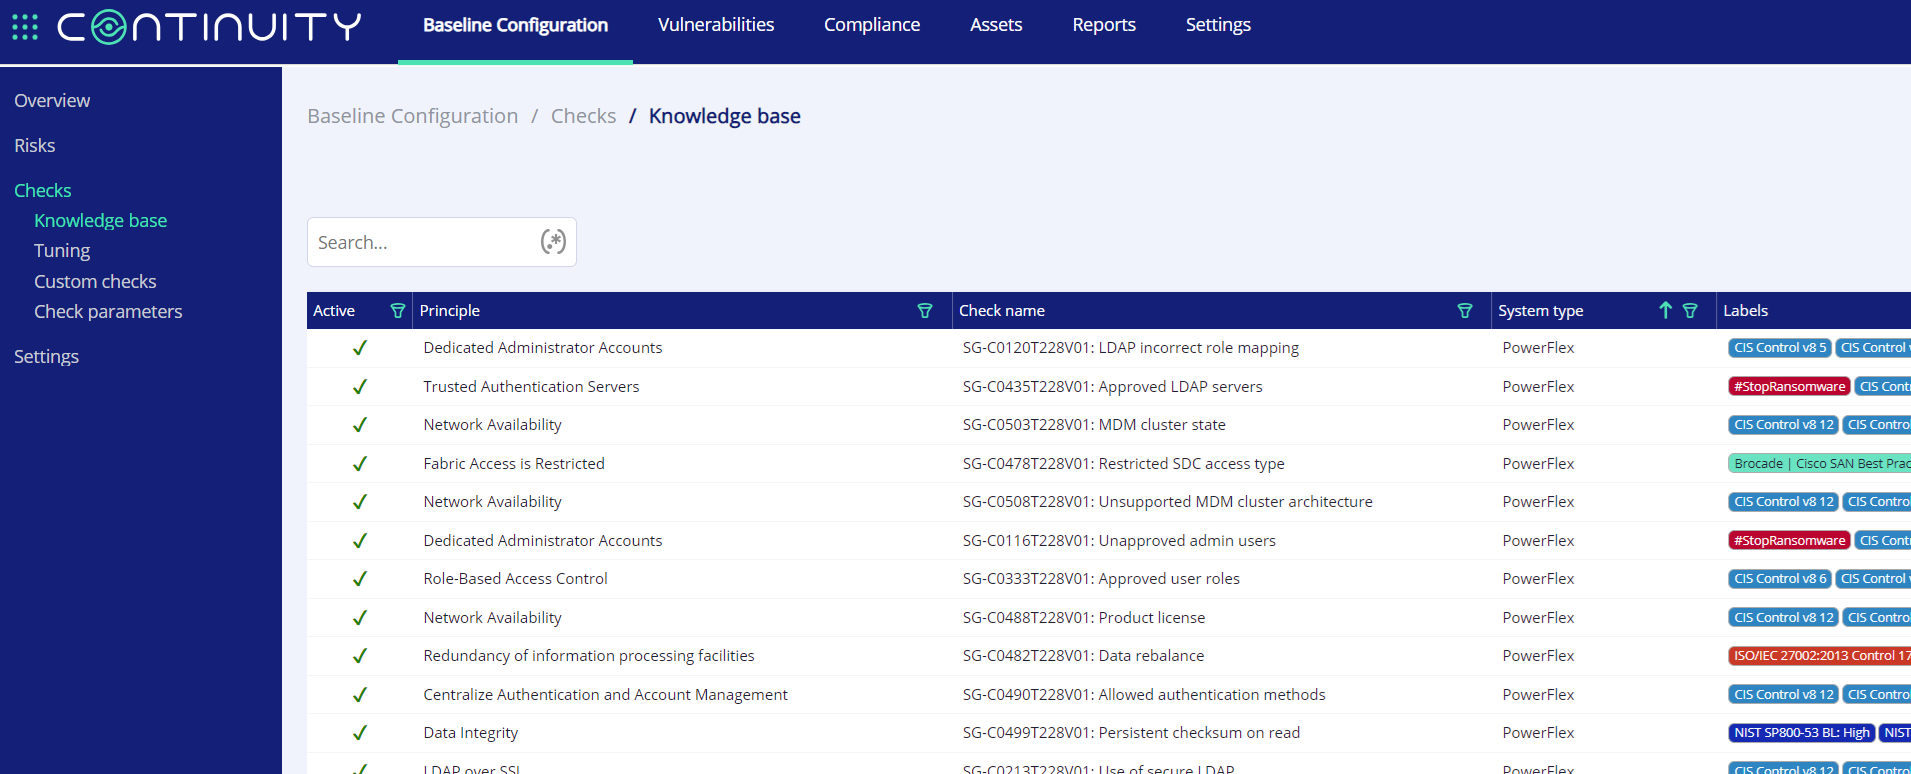Select Knowledge base in the sidebar
The height and width of the screenshot is (774, 1911).
click(101, 221)
